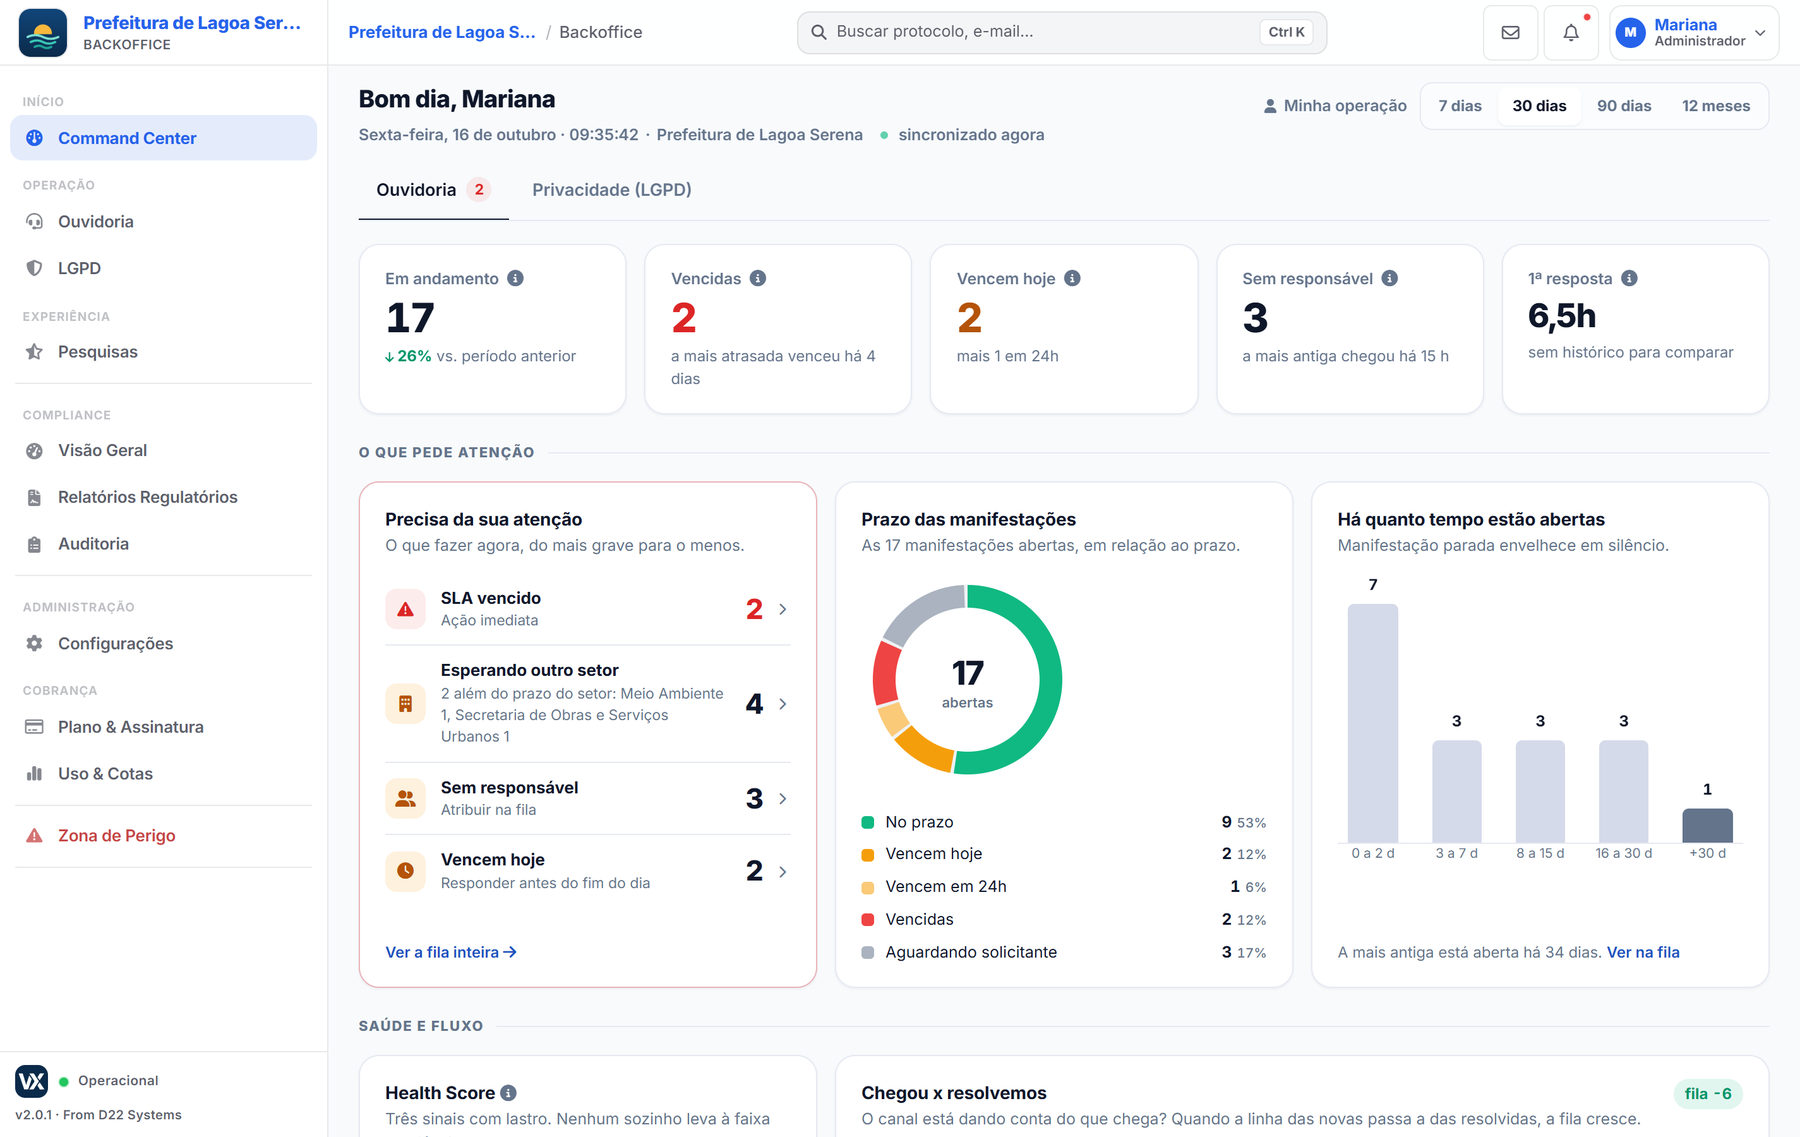Open Plano & Assinatura in sidebar
Viewport: 1800px width, 1137px height.
point(163,727)
